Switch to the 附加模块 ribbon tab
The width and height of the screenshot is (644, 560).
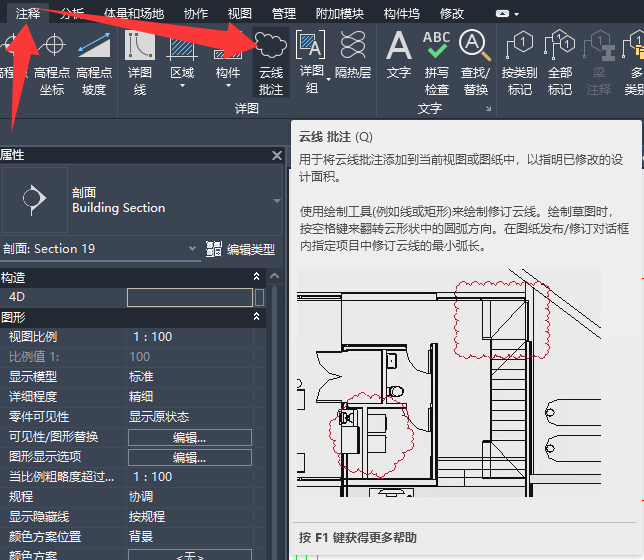click(x=340, y=14)
